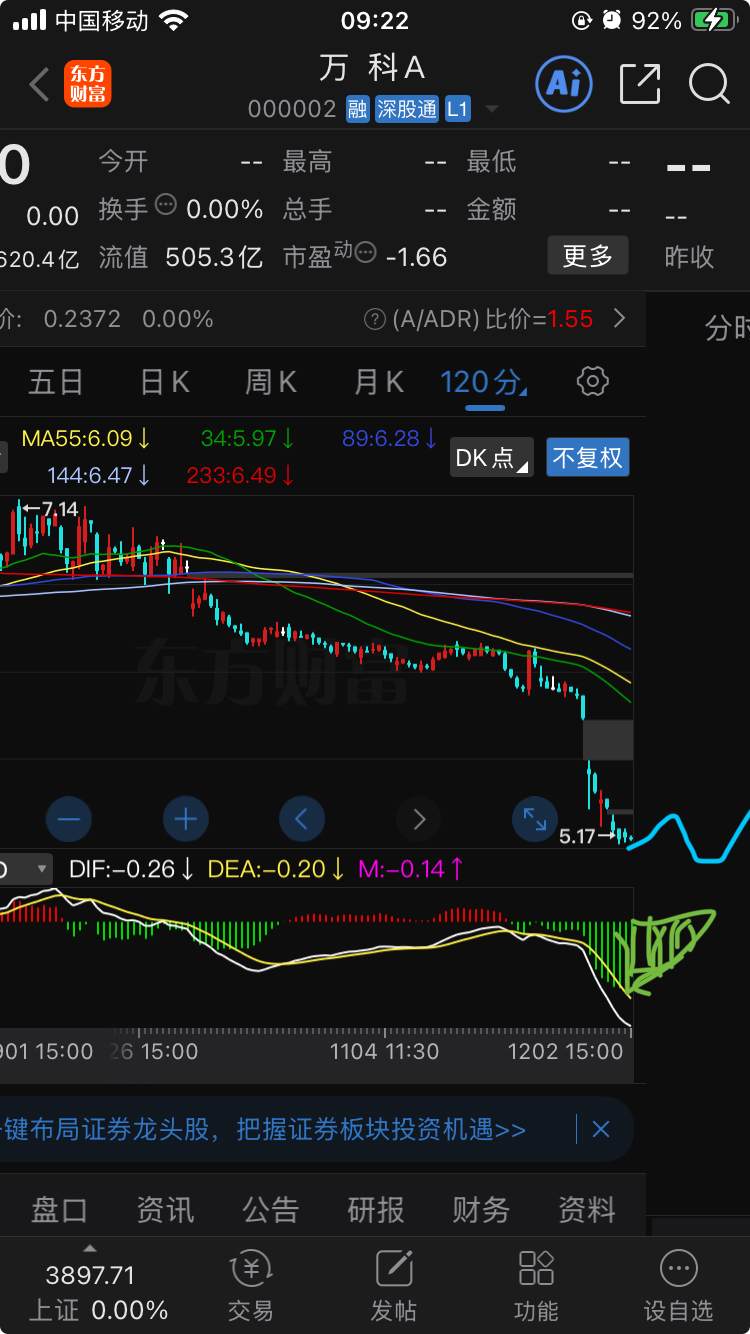
Task: Tap the 1202 15:00 time label
Action: pos(566,1051)
